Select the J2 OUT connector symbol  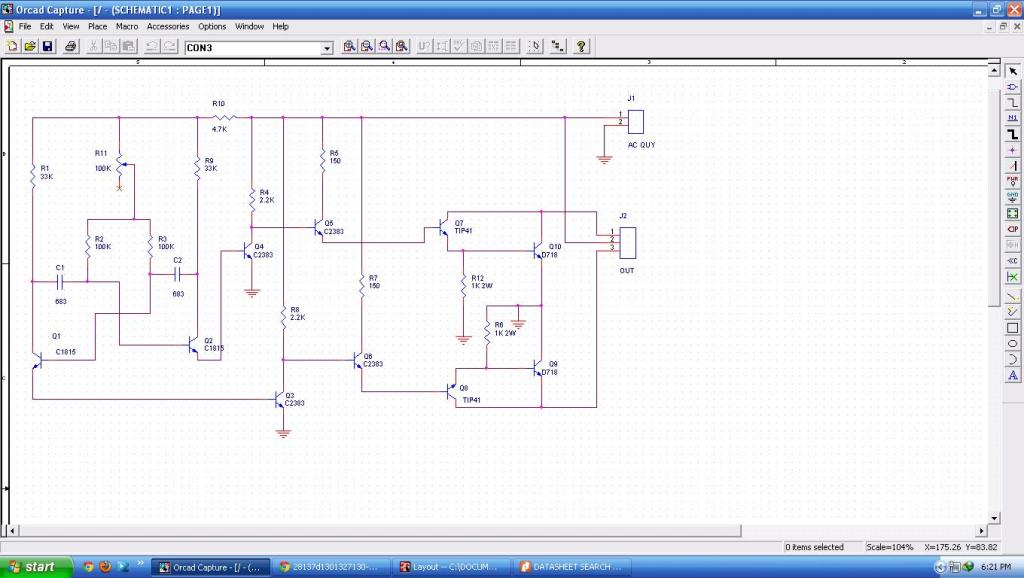coord(627,243)
